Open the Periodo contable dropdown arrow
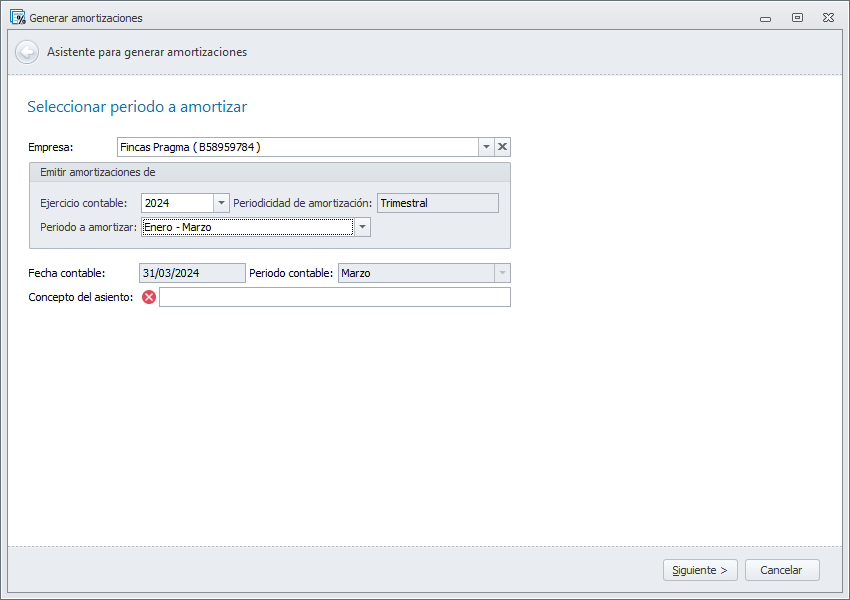850x600 pixels. [502, 273]
